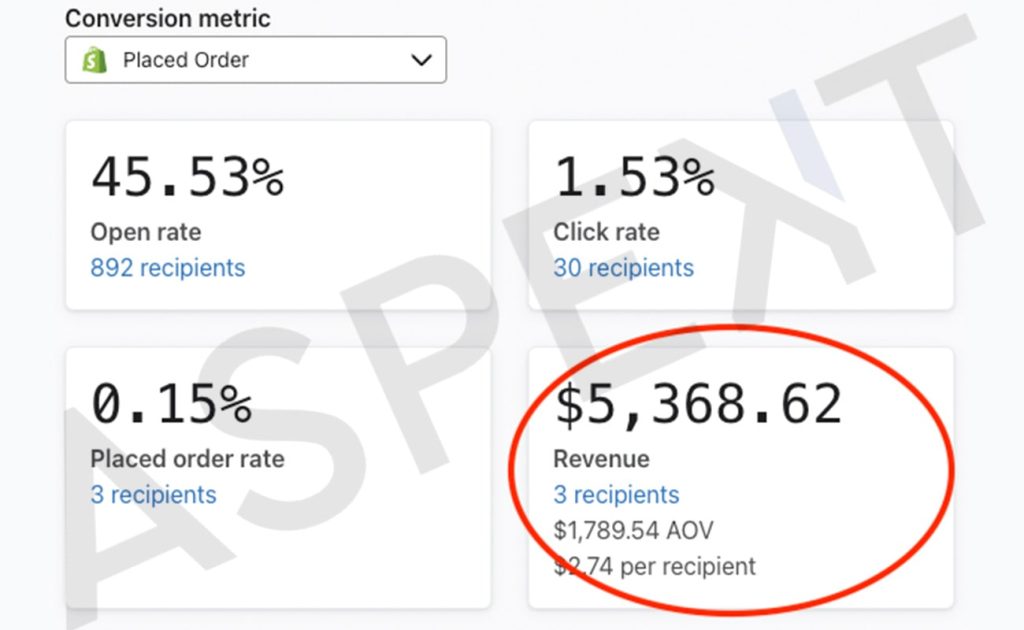Click the $2.74 per recipient text
The image size is (1024, 630).
pos(654,566)
